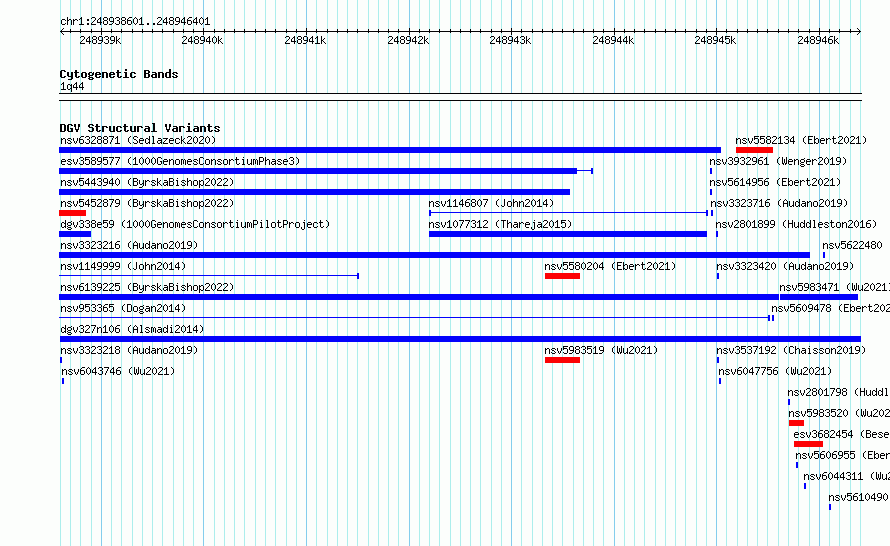Open nsv3323216 (Audano2019) label
Viewport: 890px width, 546px height.
tap(129, 245)
